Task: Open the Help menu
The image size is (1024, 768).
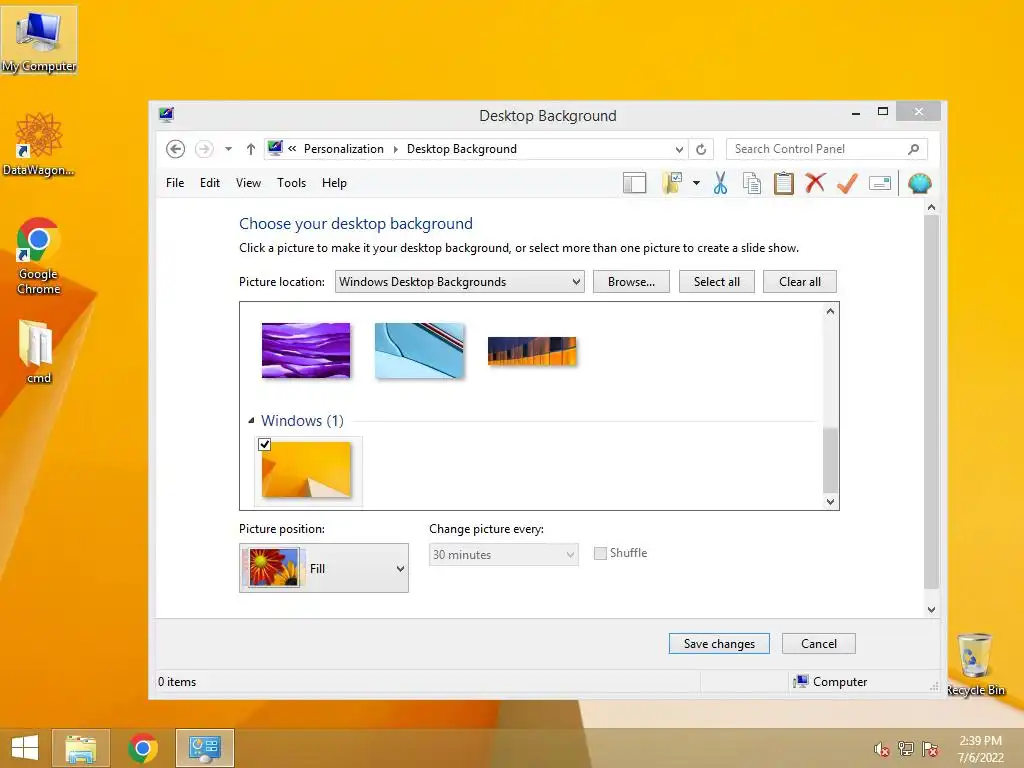Action: click(334, 183)
